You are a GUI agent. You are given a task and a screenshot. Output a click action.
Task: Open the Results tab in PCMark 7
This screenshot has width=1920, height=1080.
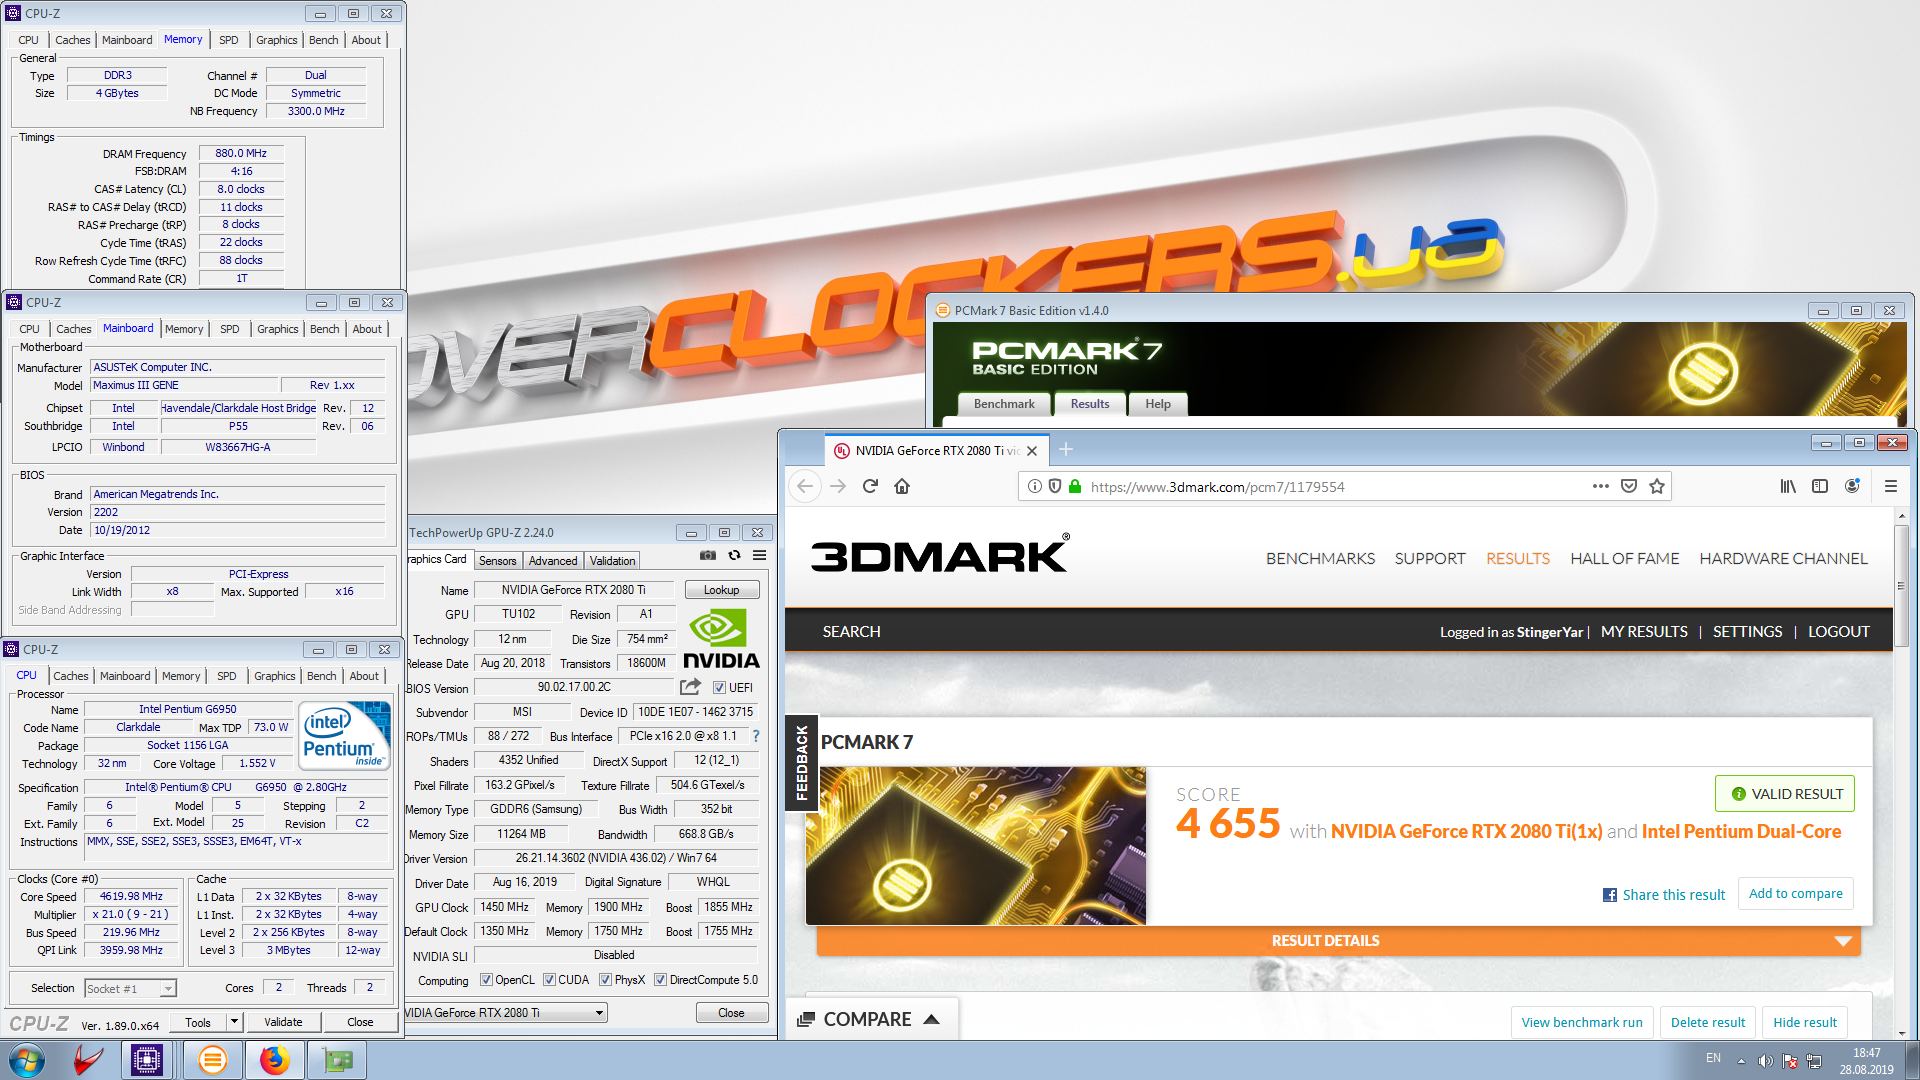pyautogui.click(x=1090, y=404)
